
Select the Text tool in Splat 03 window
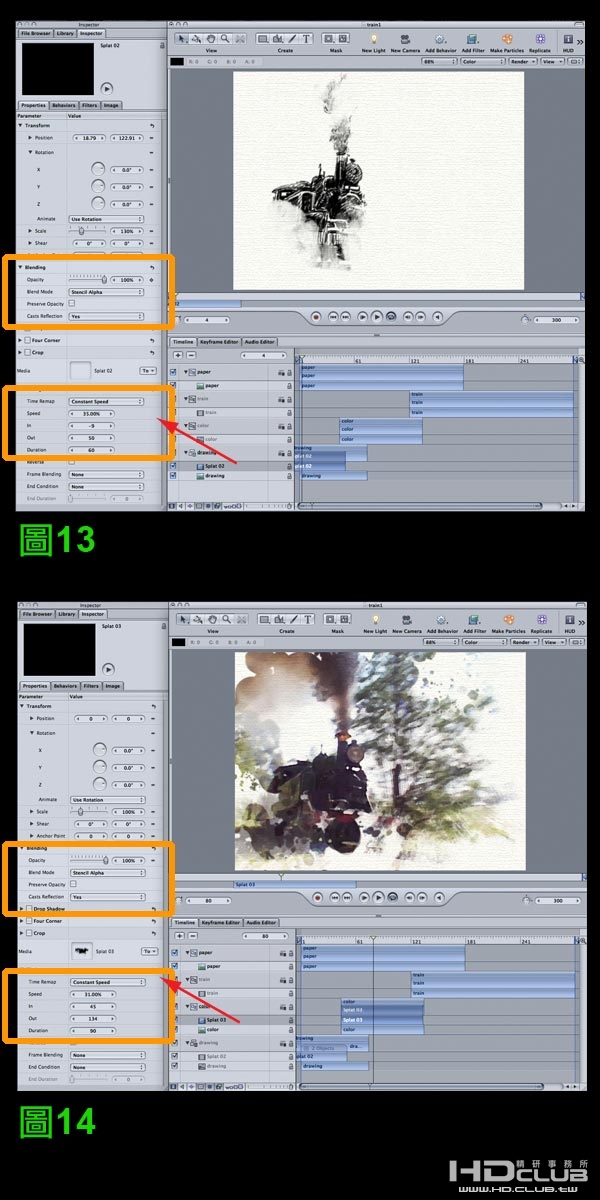(306, 620)
